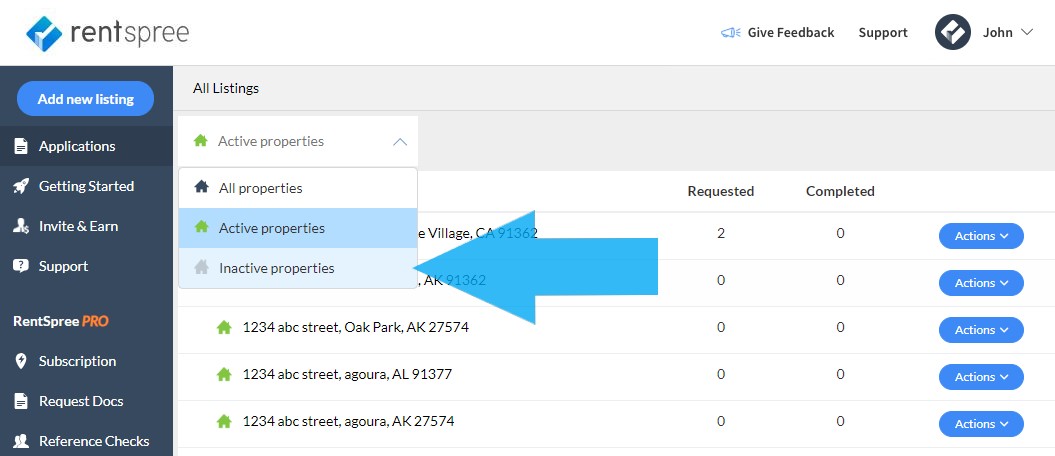
Task: Click the green house icon beside agoura AK 27574
Action: click(224, 422)
